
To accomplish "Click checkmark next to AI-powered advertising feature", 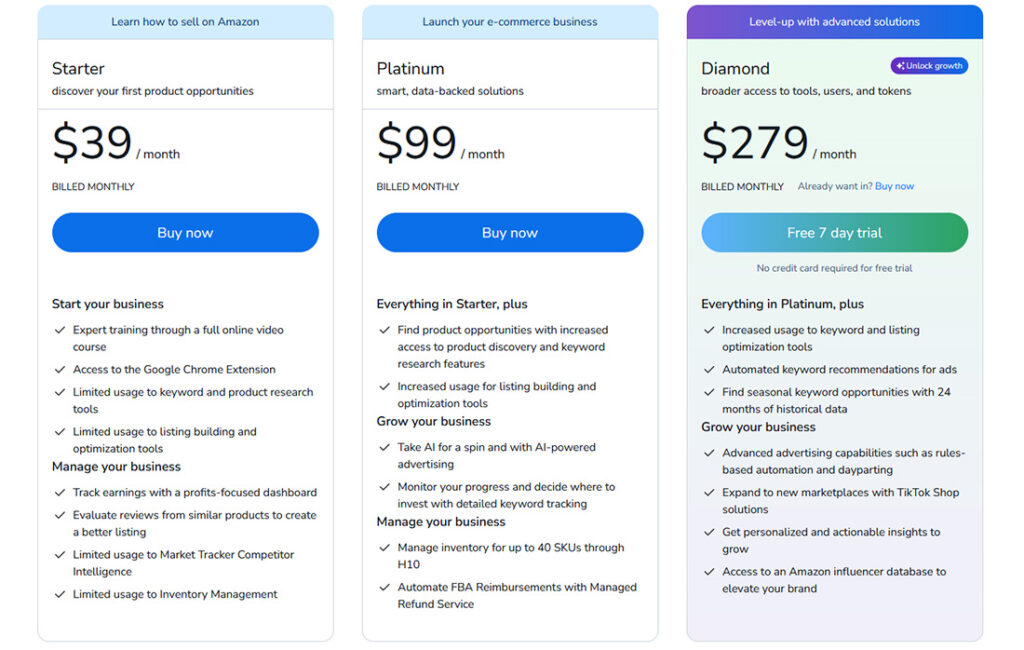I will [385, 447].
